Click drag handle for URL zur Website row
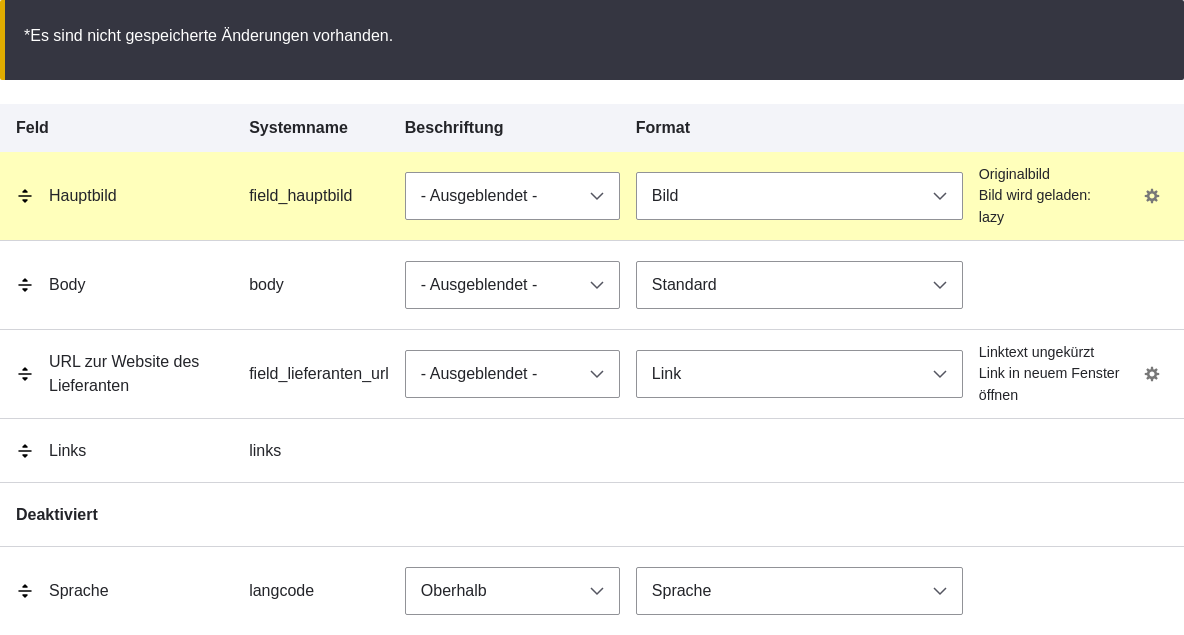1184x635 pixels. pyautogui.click(x=25, y=374)
